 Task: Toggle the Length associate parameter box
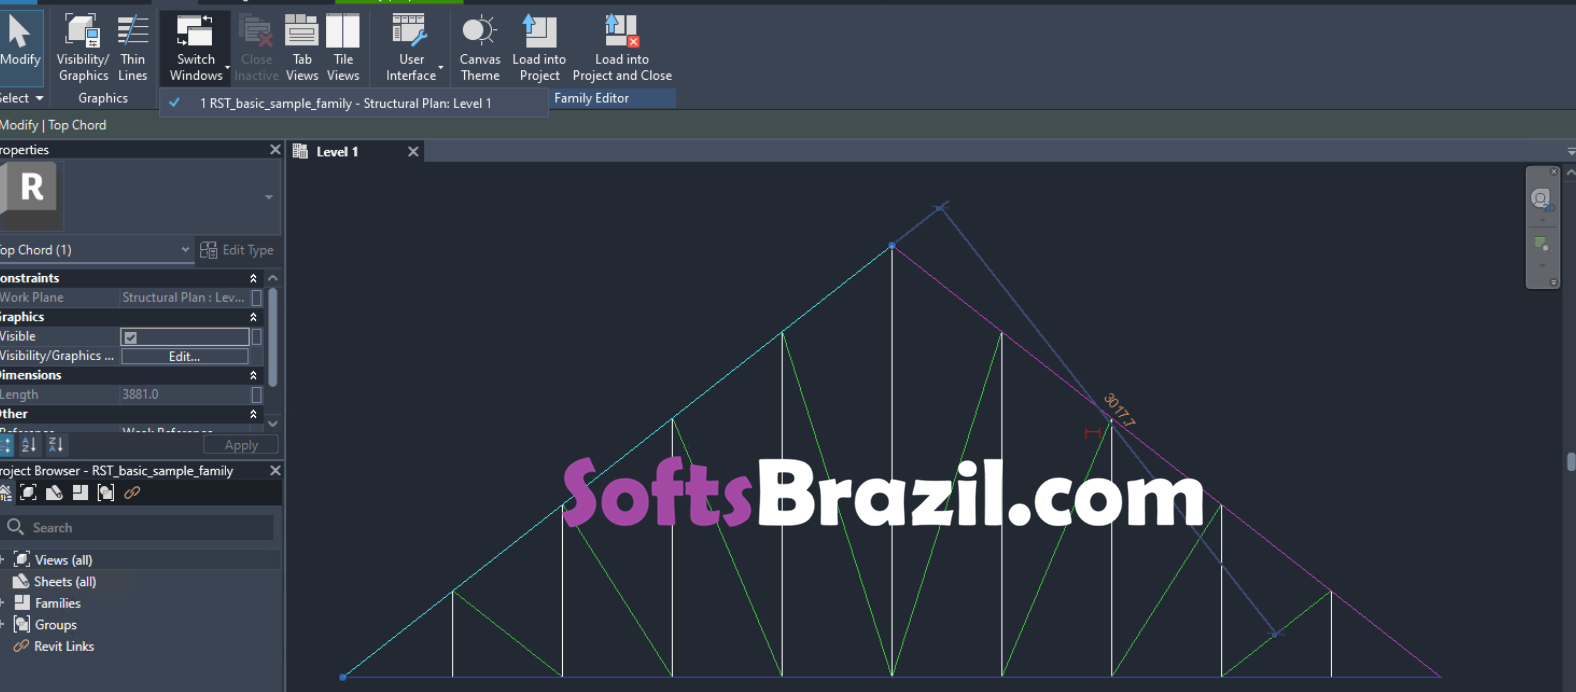click(257, 395)
